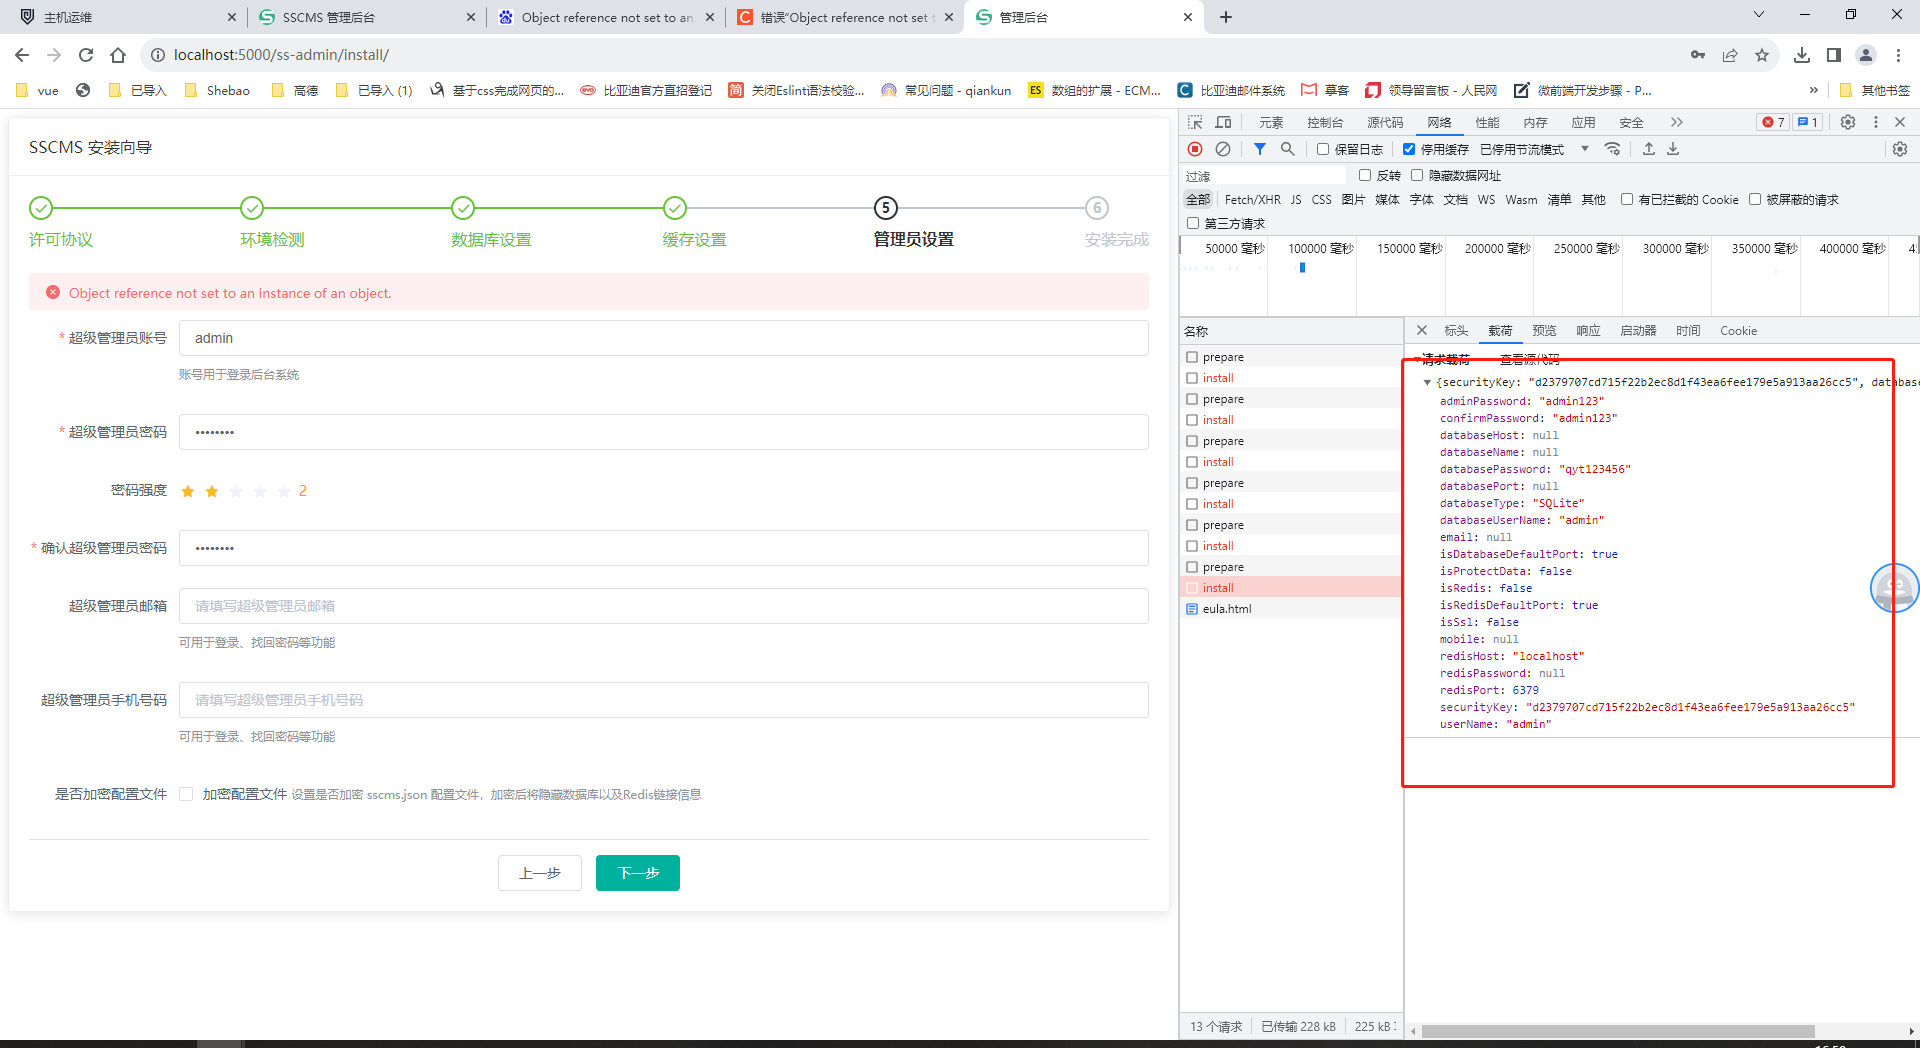Close the request details pane
1920x1048 pixels.
pos(1422,330)
